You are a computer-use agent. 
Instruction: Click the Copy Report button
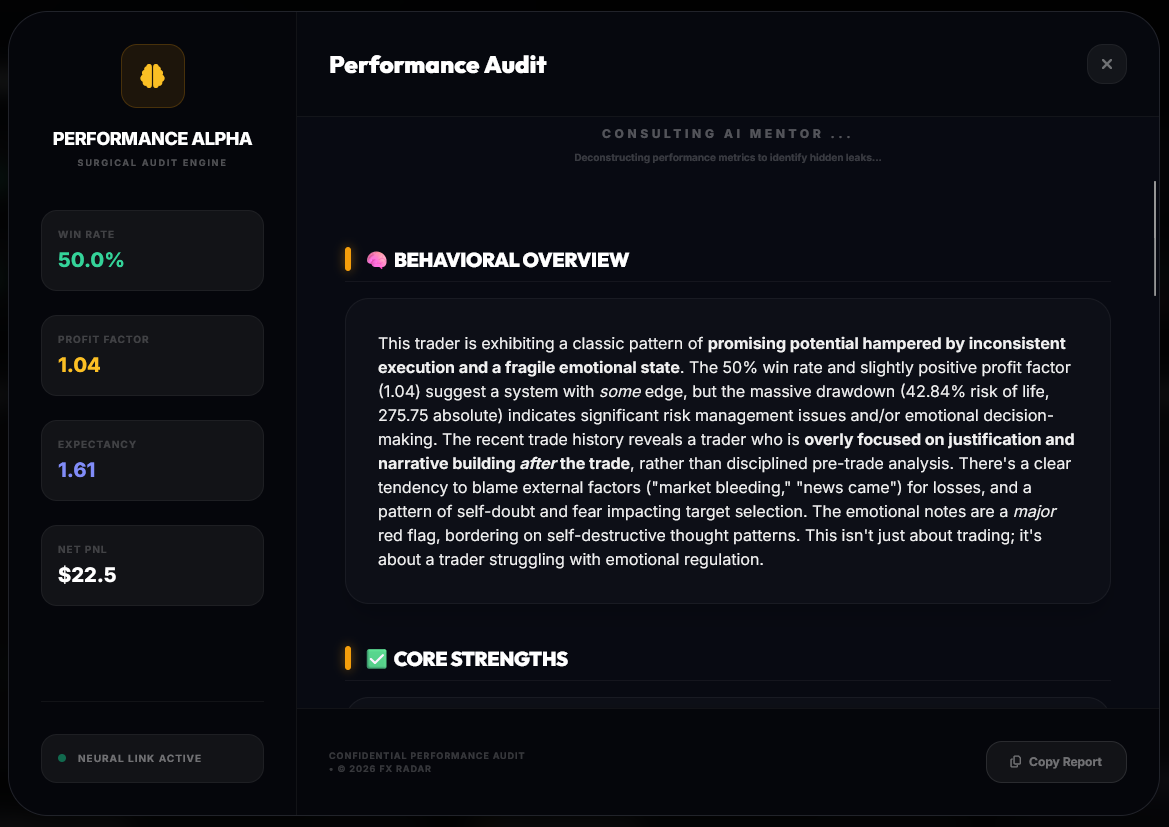pyautogui.click(x=1056, y=762)
